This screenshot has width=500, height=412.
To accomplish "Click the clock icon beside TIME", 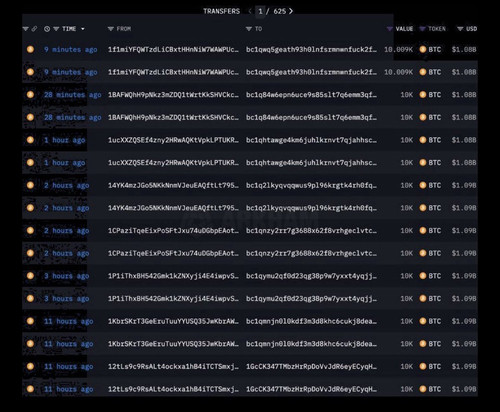I will click(47, 29).
